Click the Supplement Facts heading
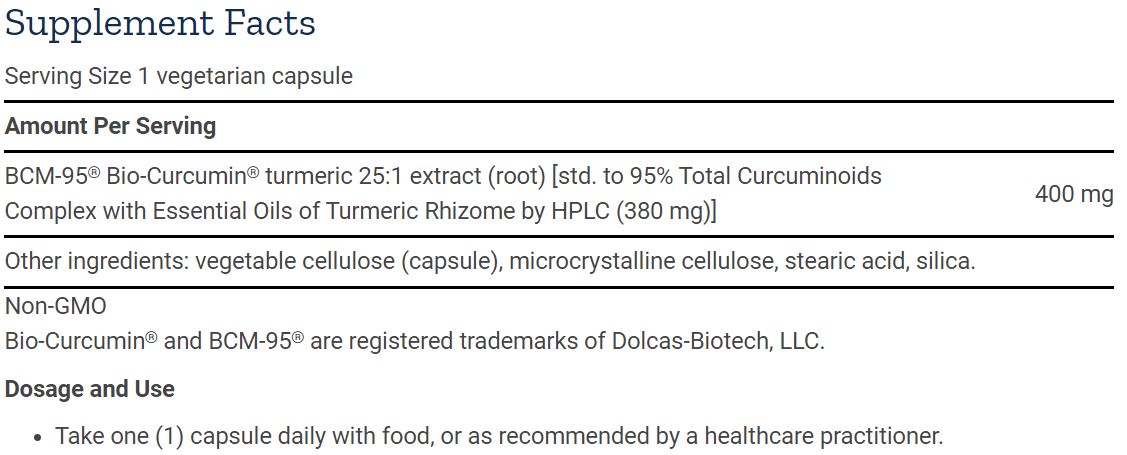Viewport: 1127px width, 455px height. tap(160, 23)
